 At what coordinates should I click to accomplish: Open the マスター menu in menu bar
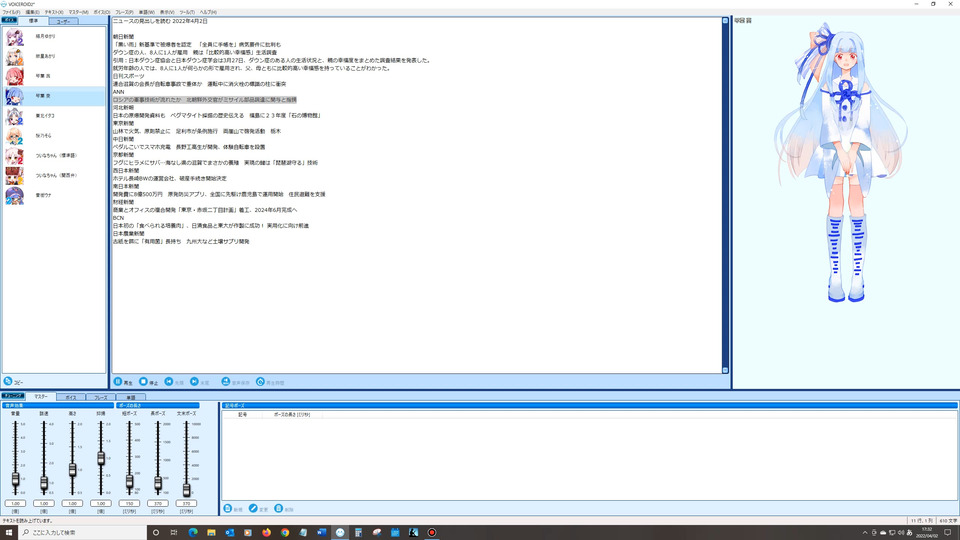(78, 12)
